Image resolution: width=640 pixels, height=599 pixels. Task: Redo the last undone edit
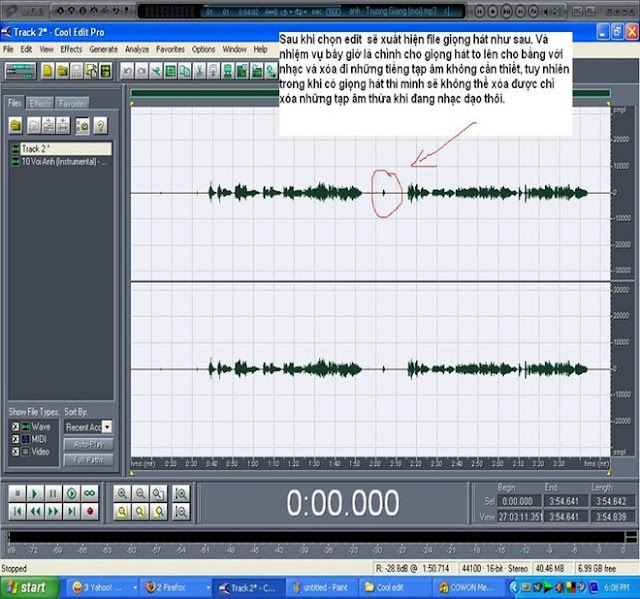coord(142,71)
